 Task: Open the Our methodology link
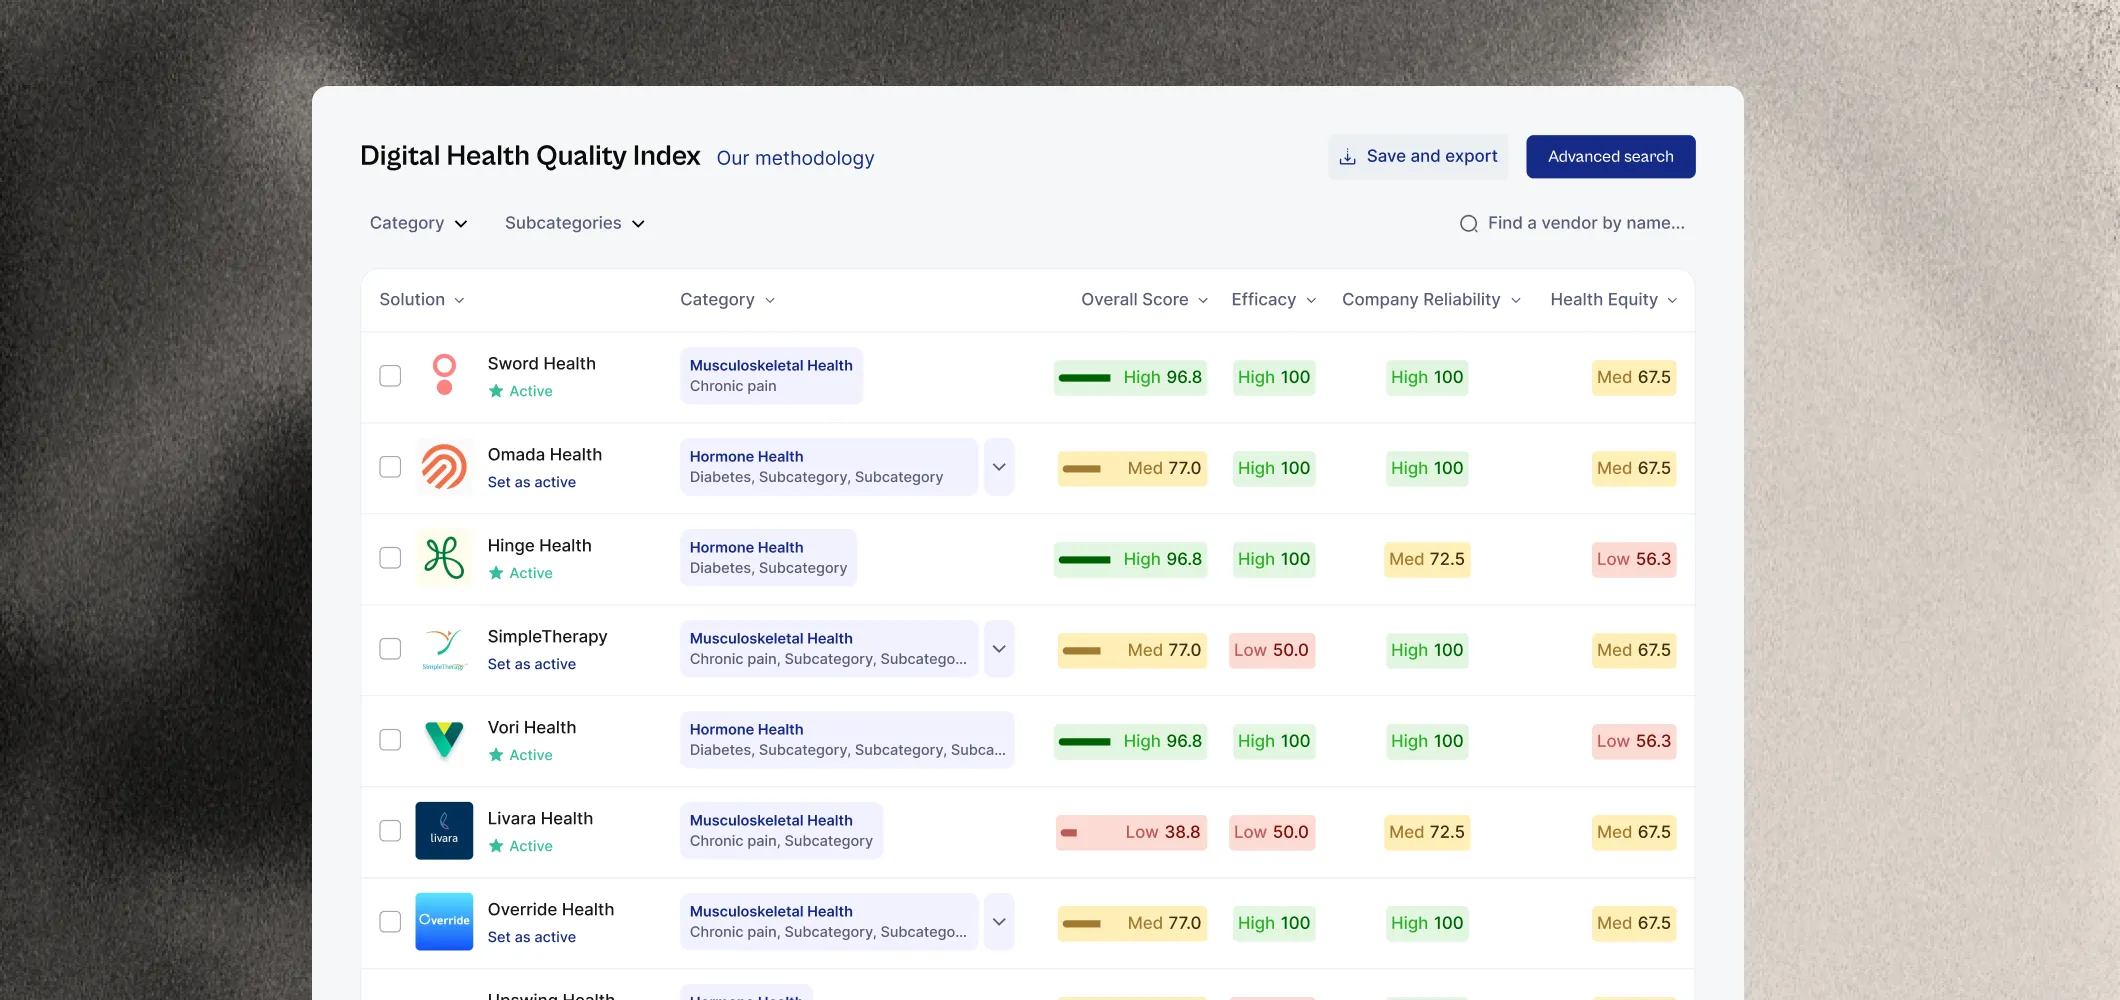click(795, 158)
